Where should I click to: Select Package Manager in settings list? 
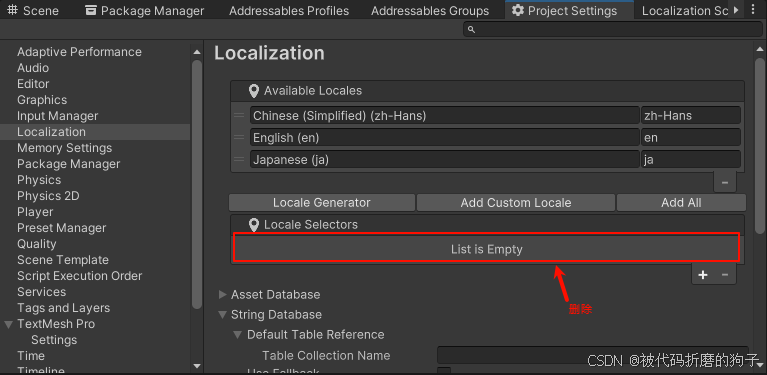(x=68, y=164)
